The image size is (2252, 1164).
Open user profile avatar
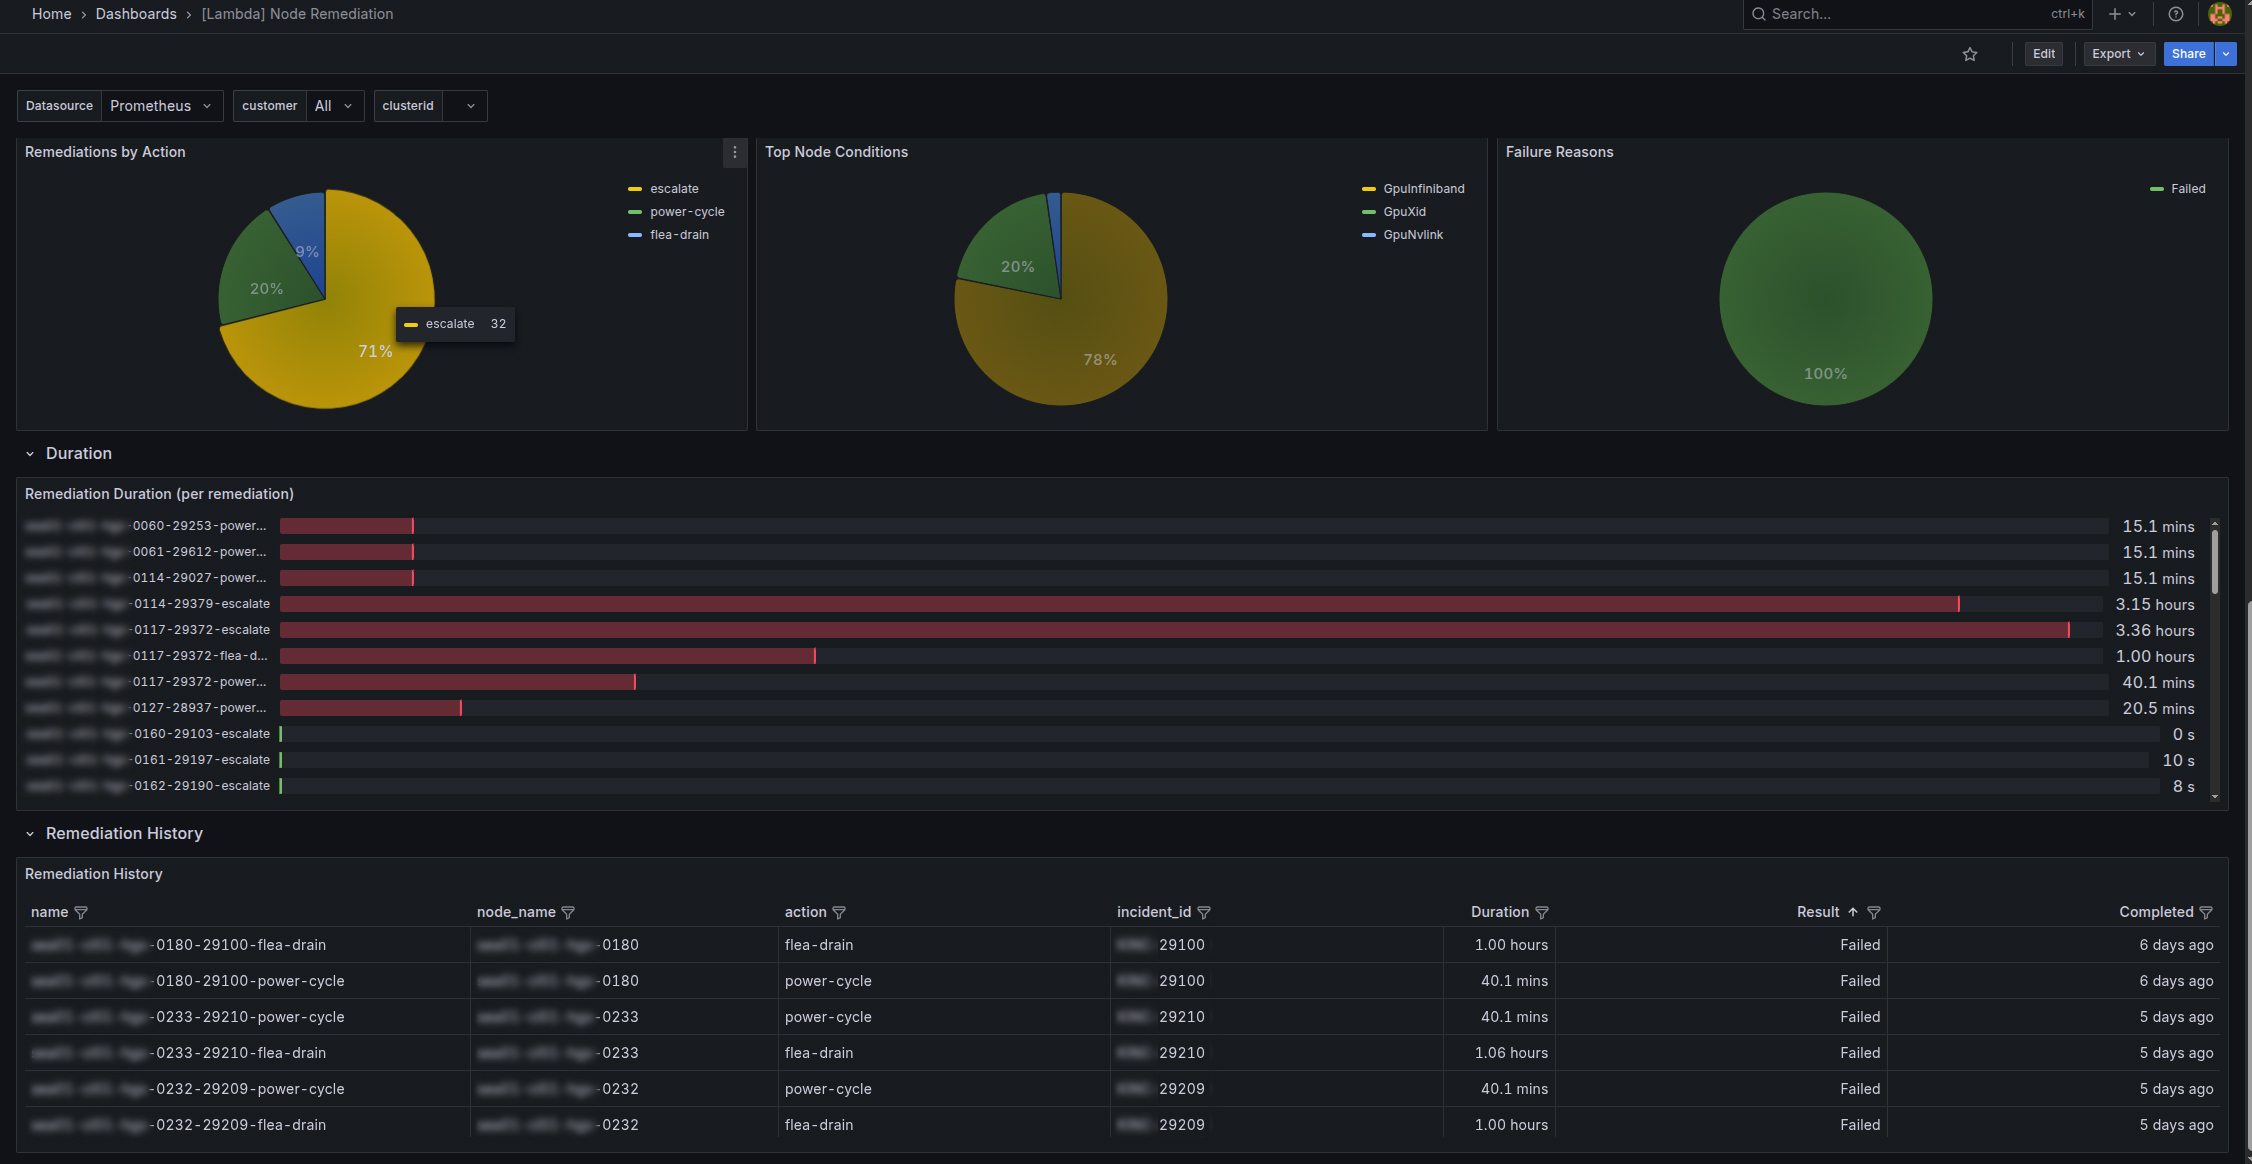pyautogui.click(x=2220, y=14)
